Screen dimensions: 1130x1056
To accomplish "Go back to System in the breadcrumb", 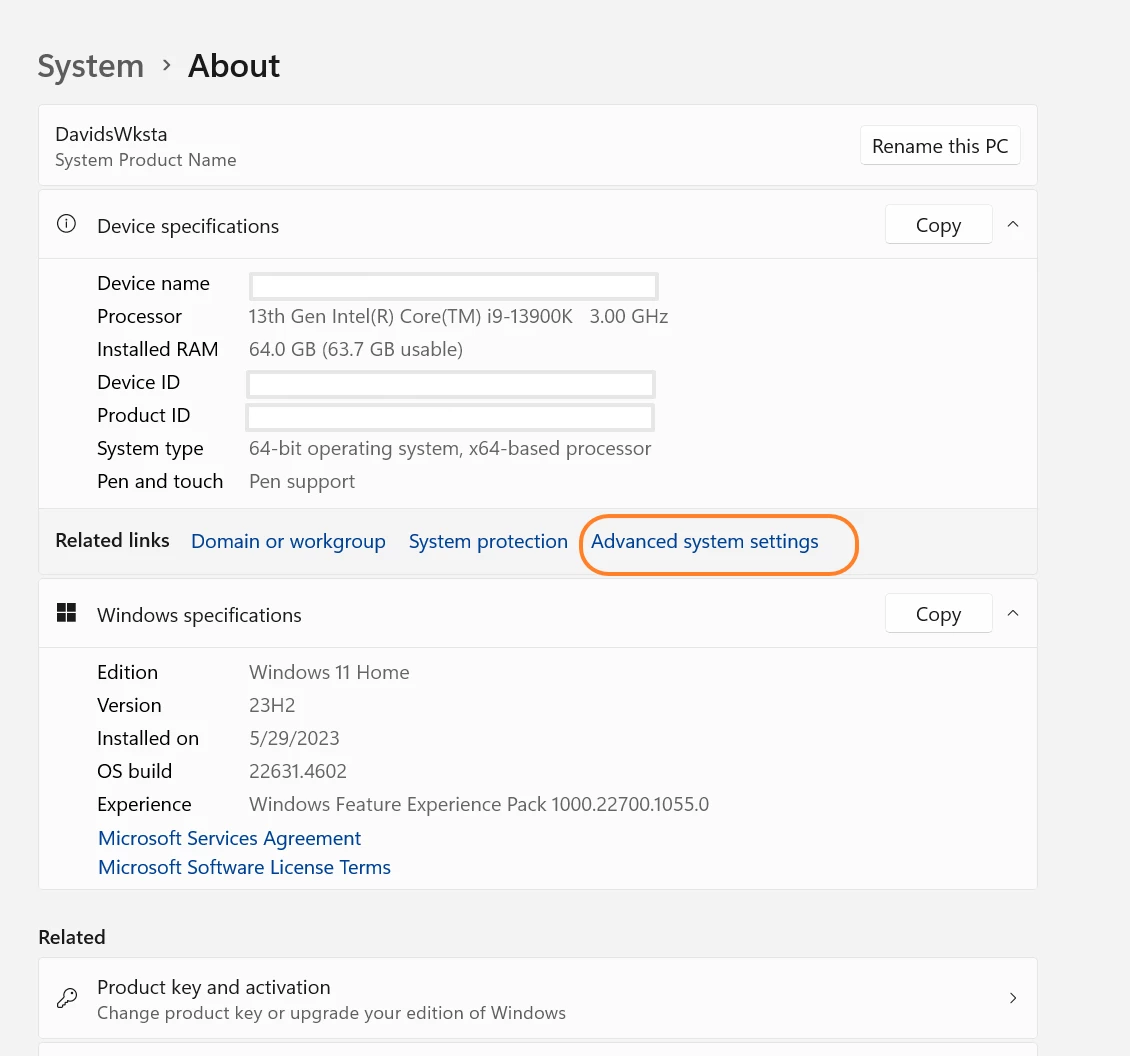I will click(x=91, y=66).
